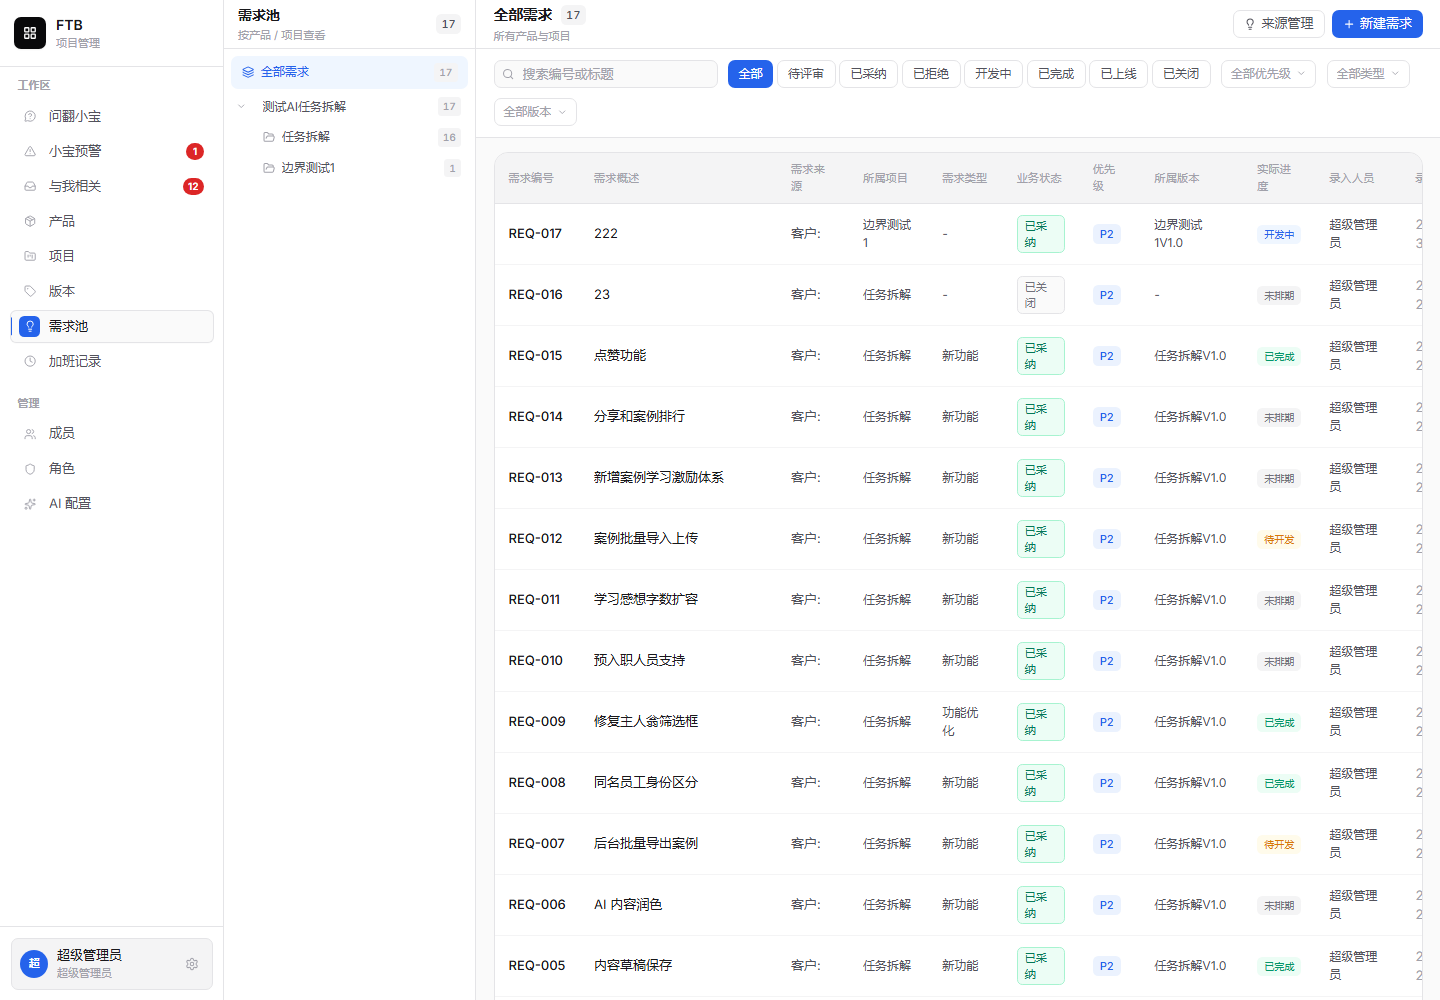Click requirement title 内容草稿保存
This screenshot has height=1000, width=1440.
[633, 966]
